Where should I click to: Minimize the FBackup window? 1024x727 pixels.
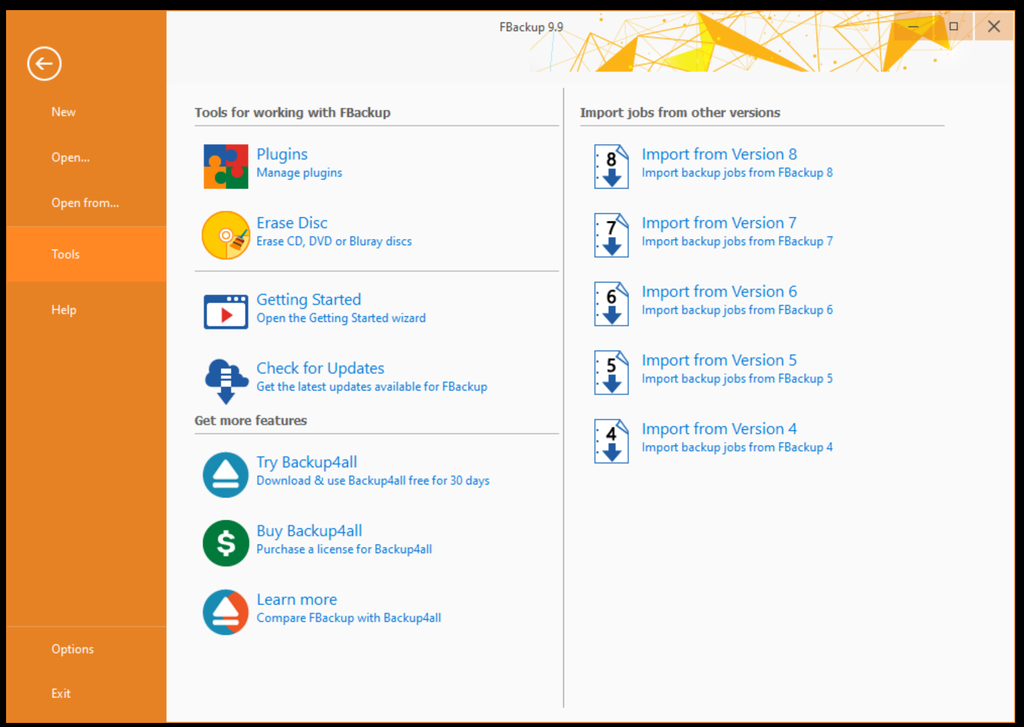coord(912,26)
